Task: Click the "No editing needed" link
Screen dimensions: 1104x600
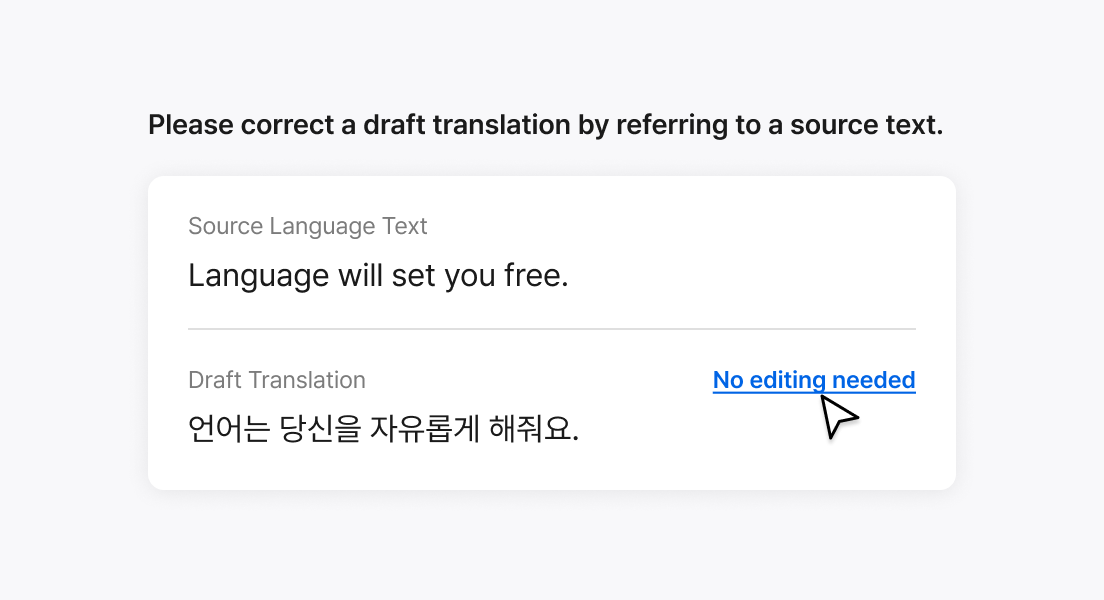Action: [814, 380]
